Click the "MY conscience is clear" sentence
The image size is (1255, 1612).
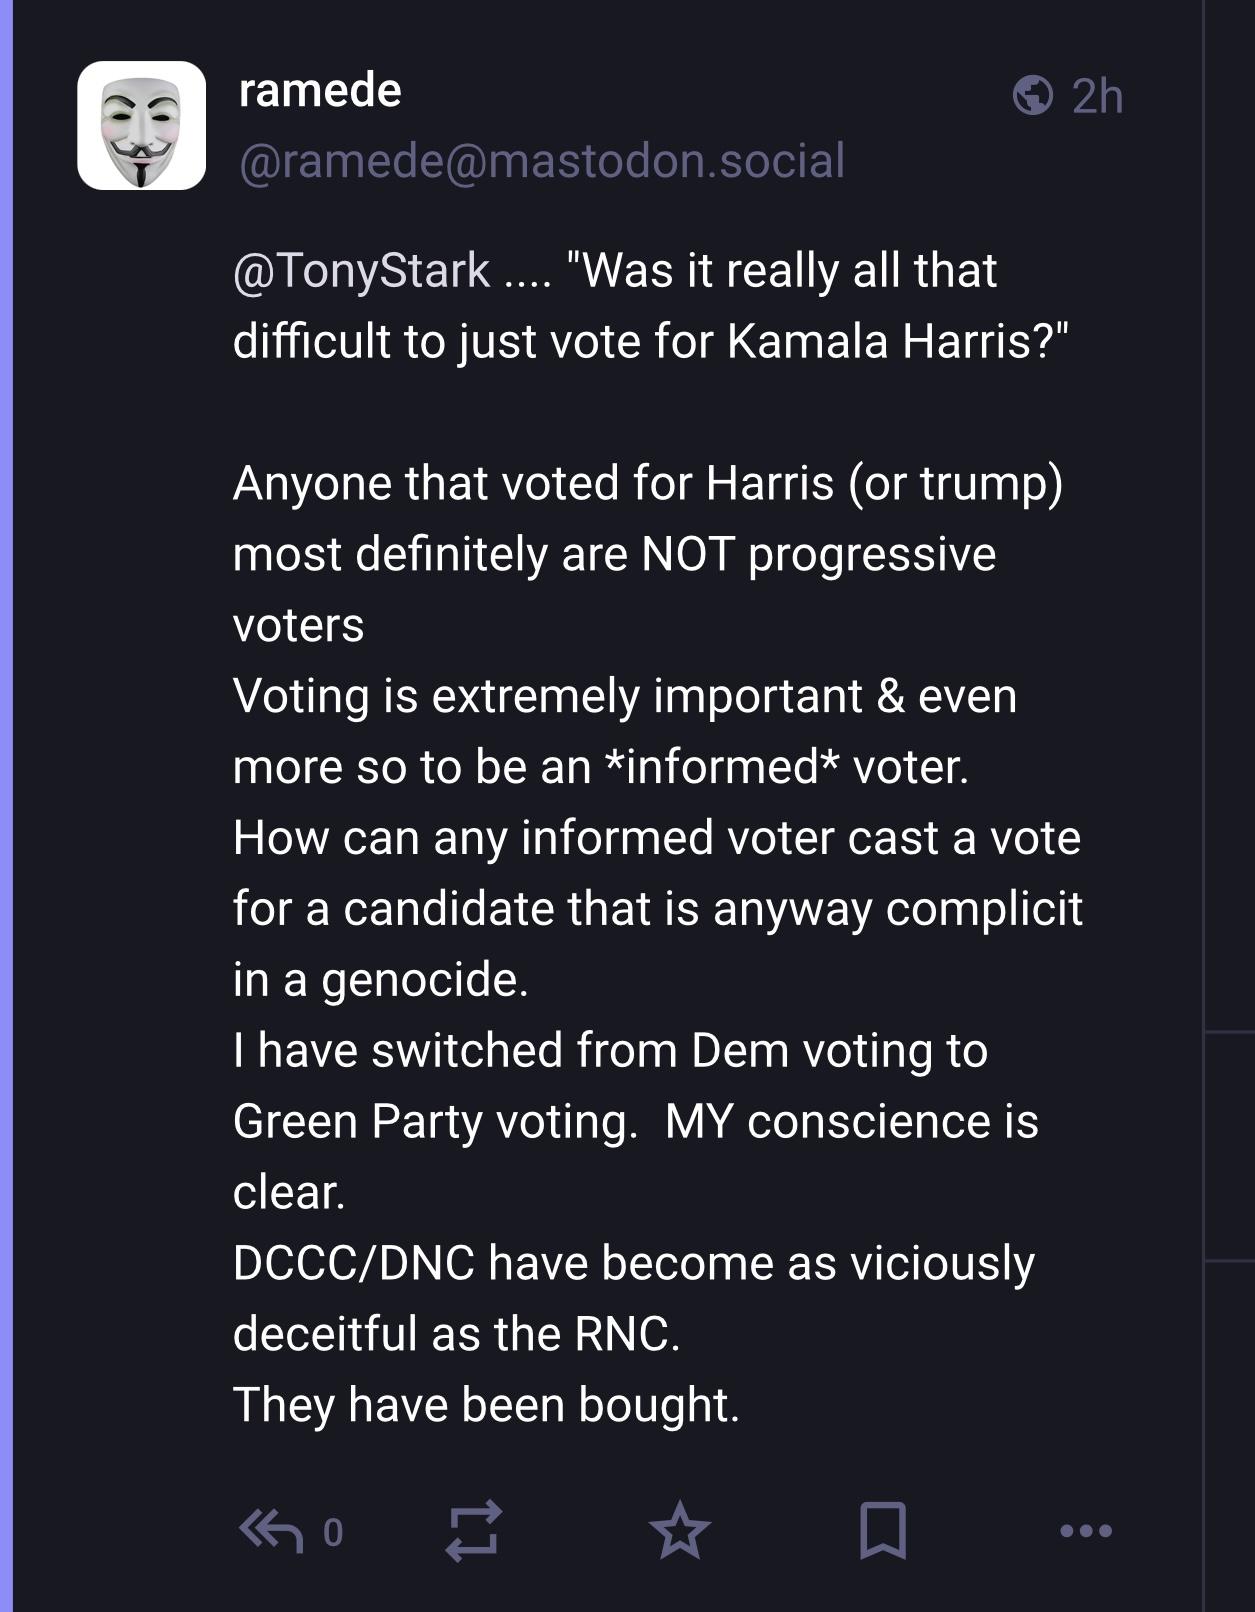point(850,1121)
